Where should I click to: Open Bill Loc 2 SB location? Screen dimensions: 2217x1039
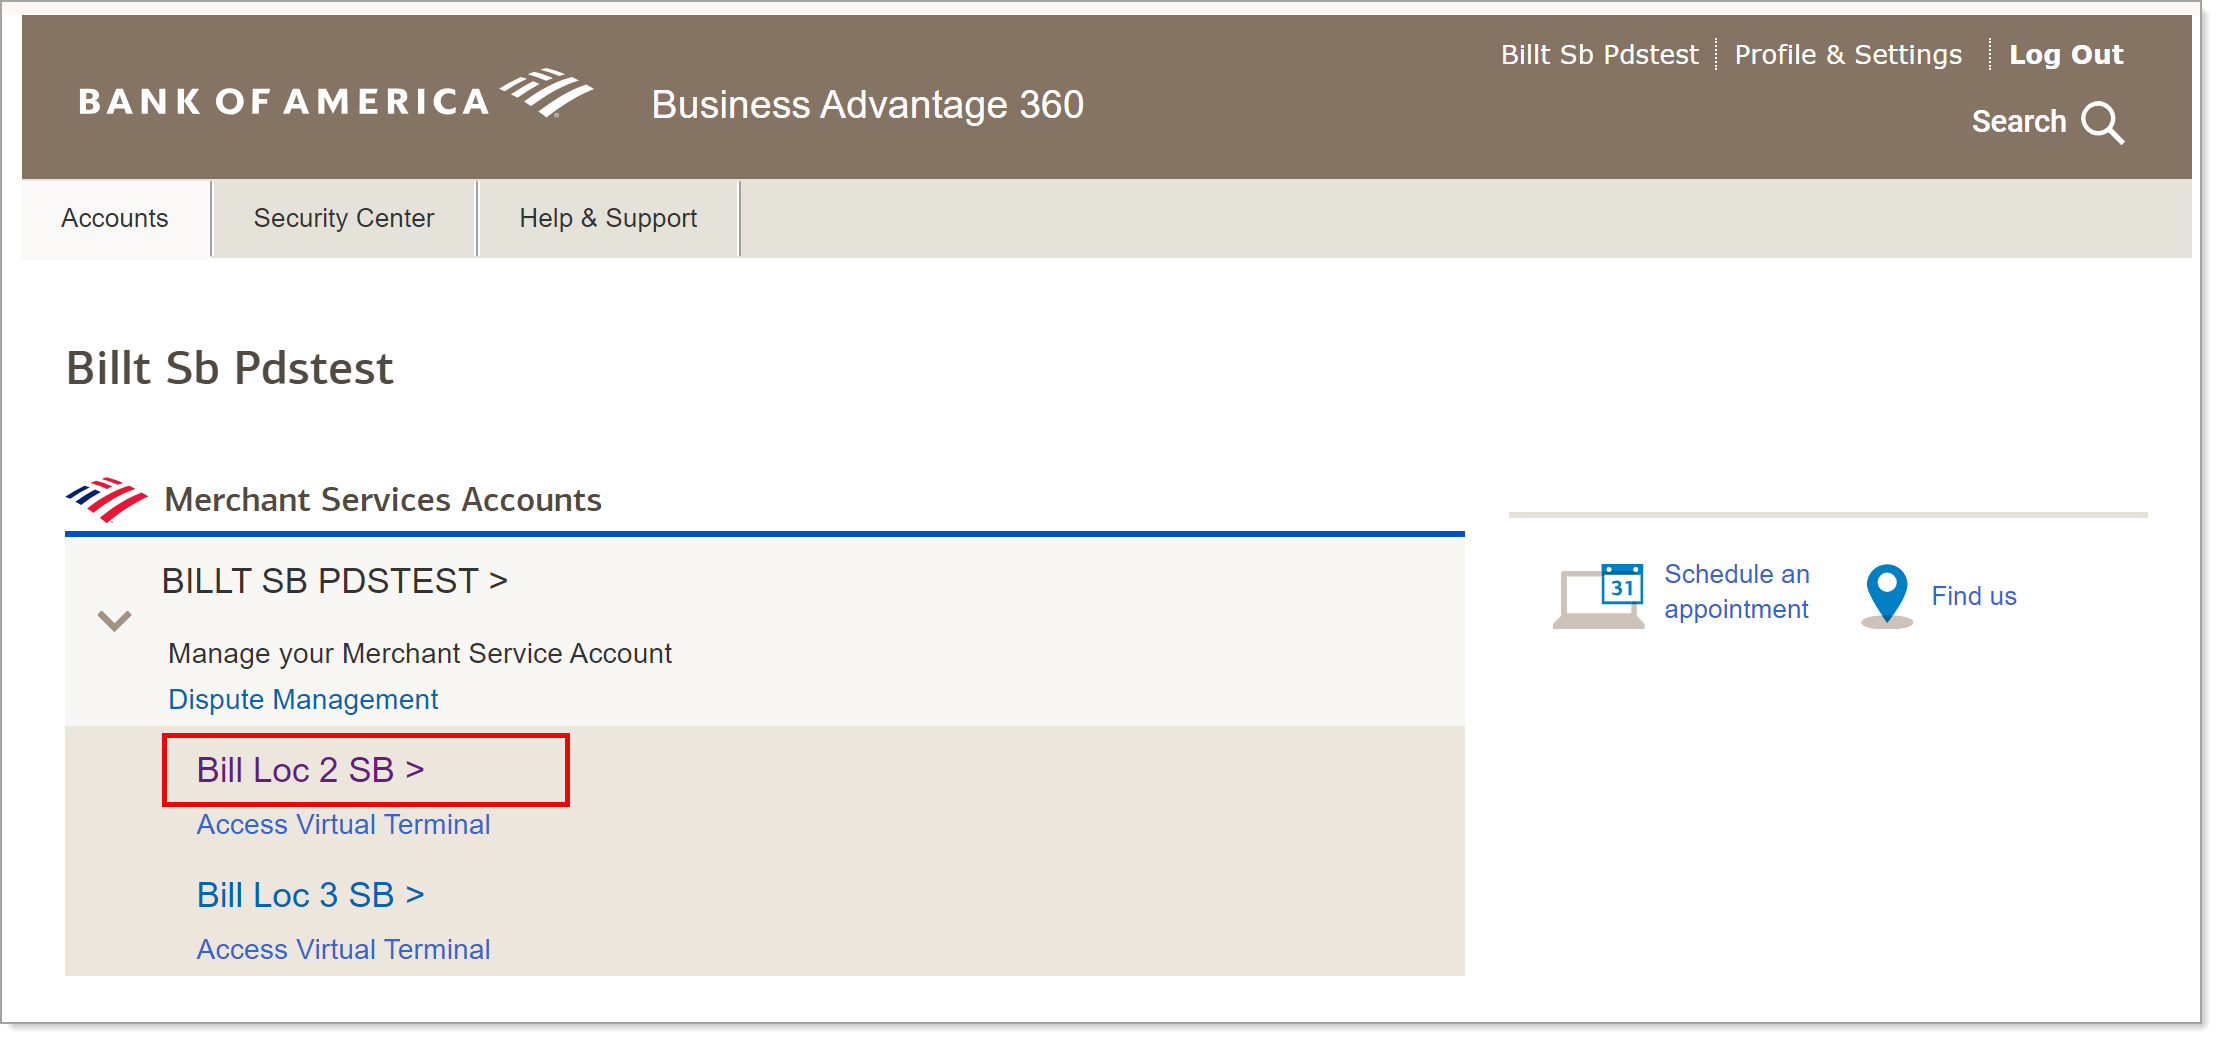311,770
